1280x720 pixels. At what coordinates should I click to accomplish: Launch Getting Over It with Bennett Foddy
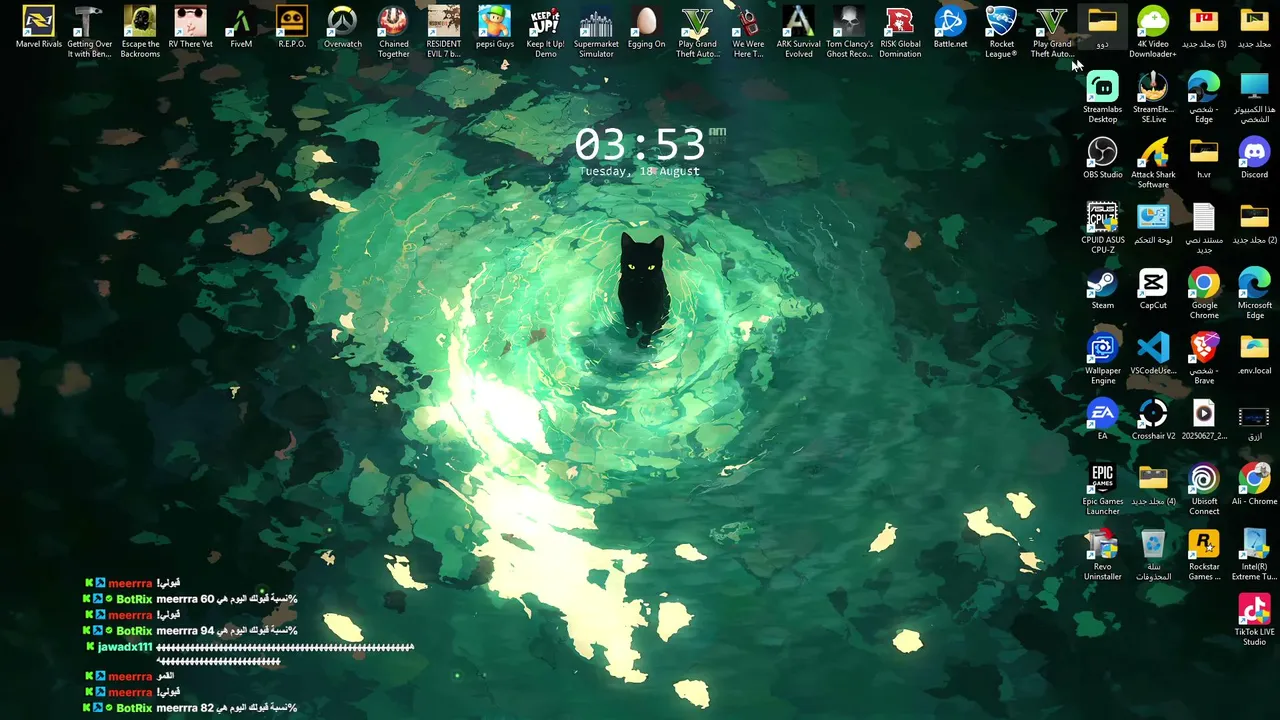90,31
